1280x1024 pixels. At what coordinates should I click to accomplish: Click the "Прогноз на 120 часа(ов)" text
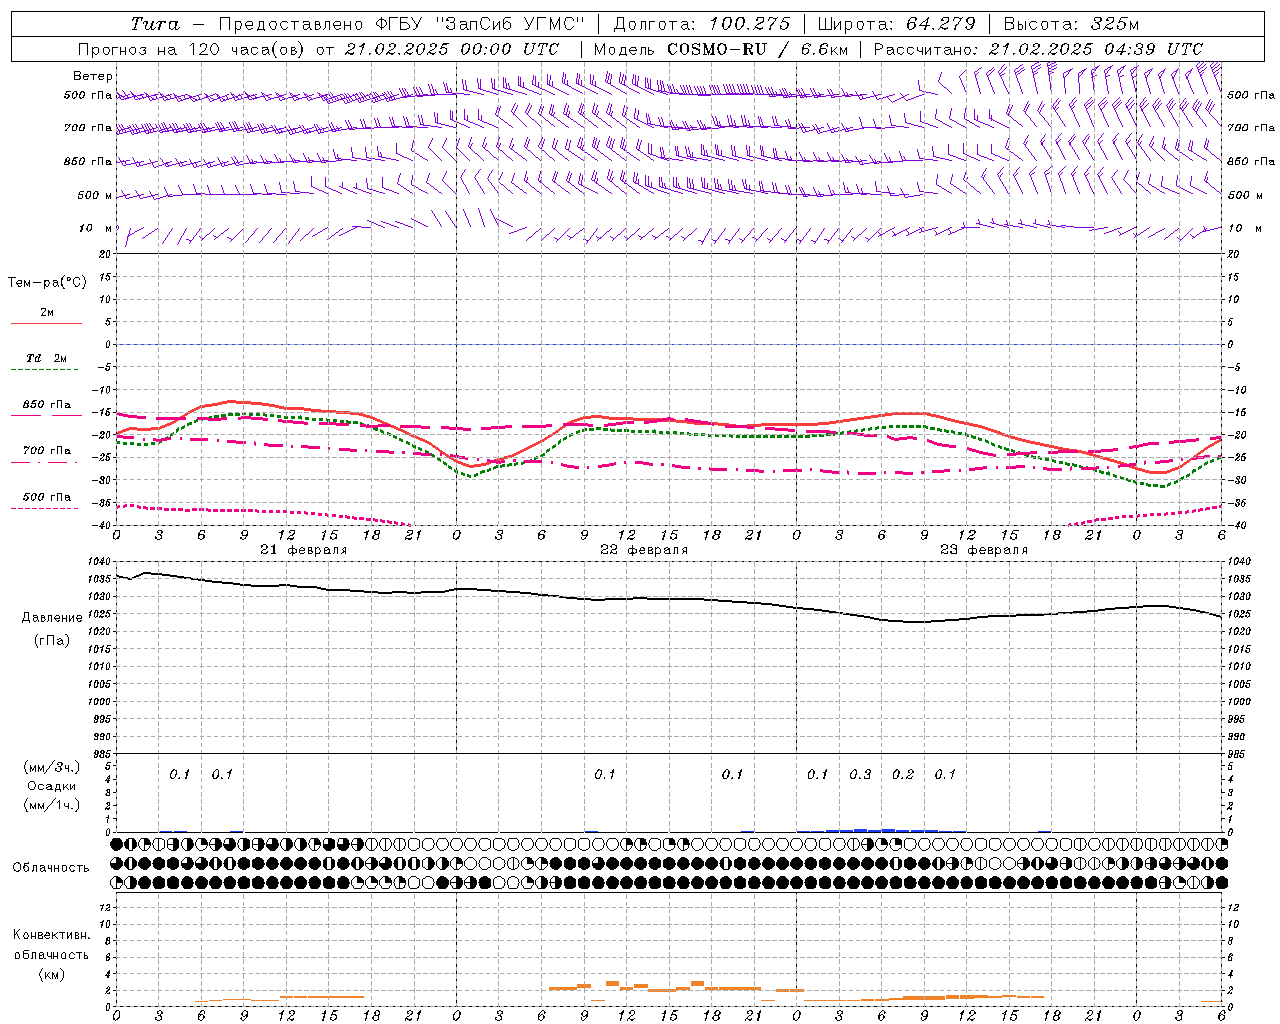pos(192,49)
